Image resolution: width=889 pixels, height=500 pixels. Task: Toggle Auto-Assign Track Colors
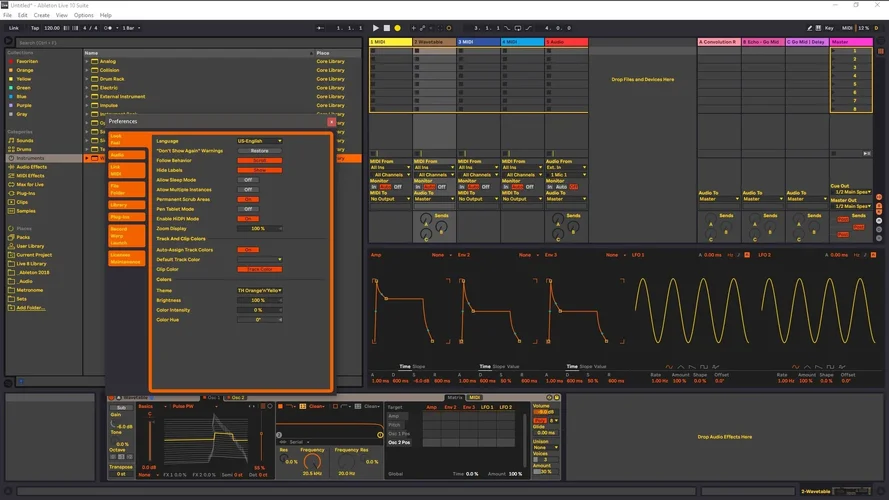(x=248, y=249)
